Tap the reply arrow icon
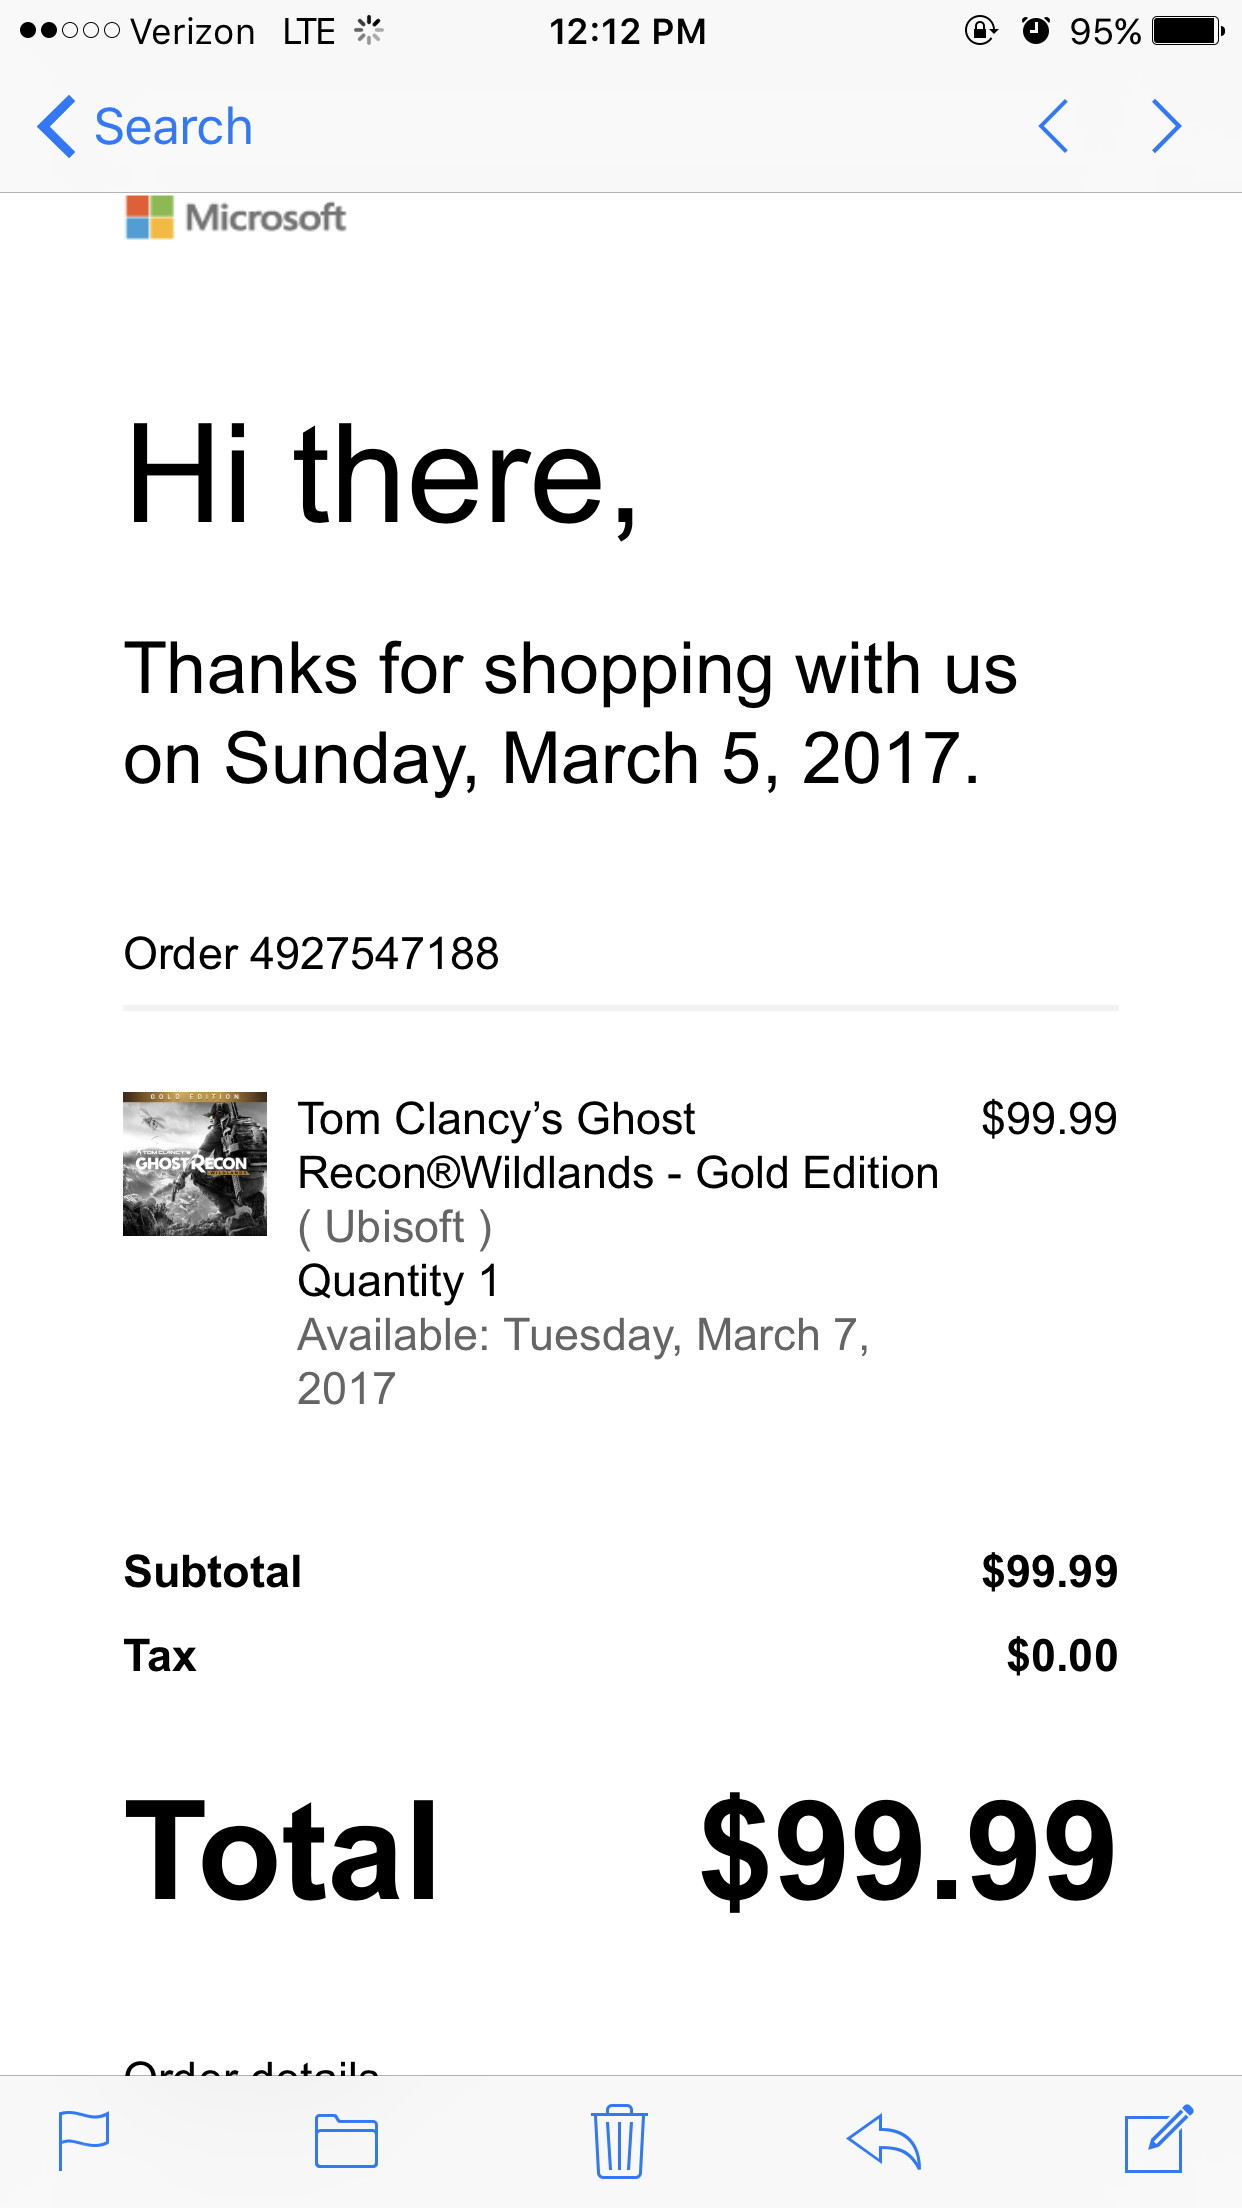 883,2141
